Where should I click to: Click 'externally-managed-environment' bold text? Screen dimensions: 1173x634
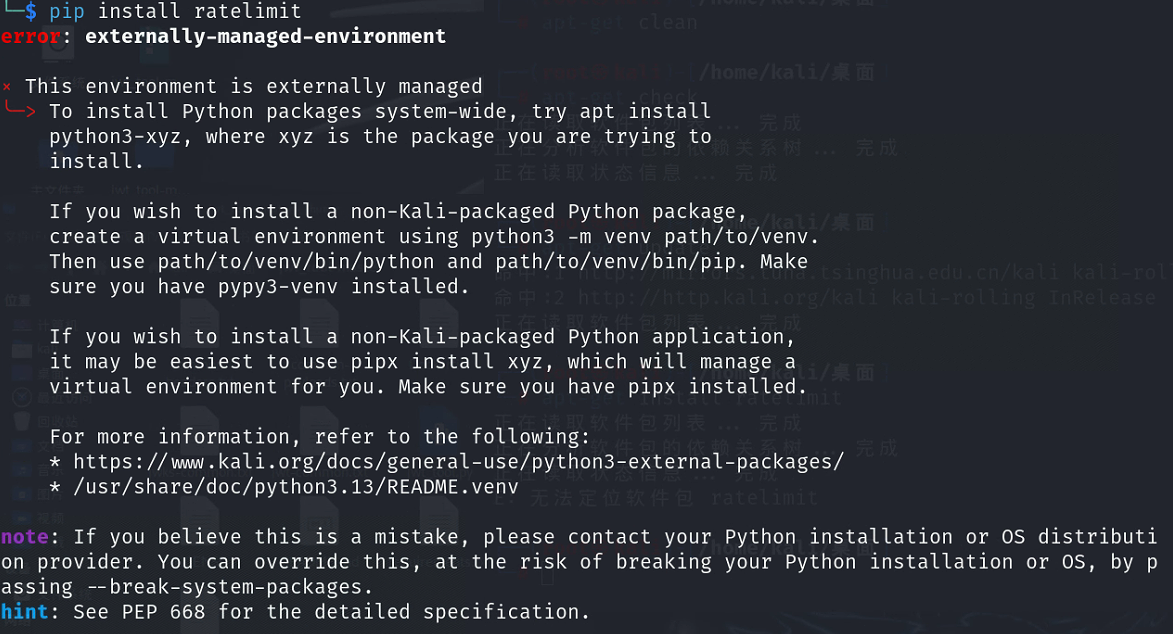(x=266, y=37)
